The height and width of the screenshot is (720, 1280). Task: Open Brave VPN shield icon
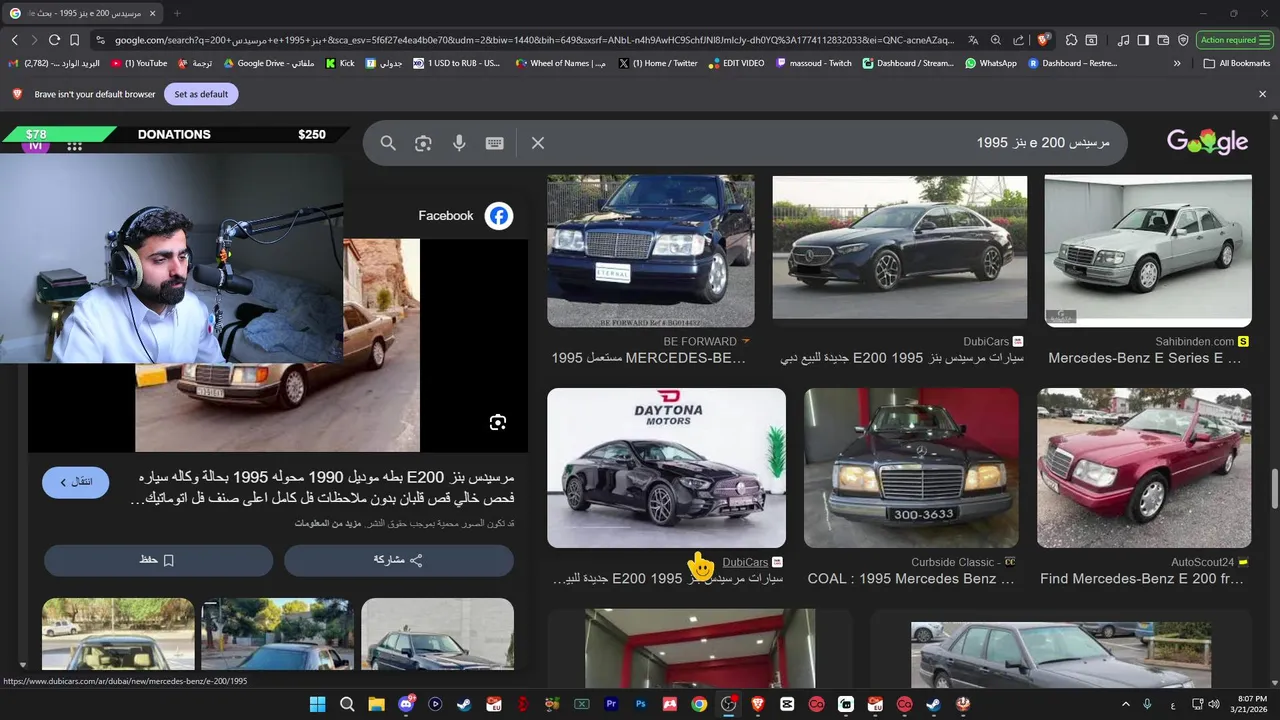[1183, 40]
